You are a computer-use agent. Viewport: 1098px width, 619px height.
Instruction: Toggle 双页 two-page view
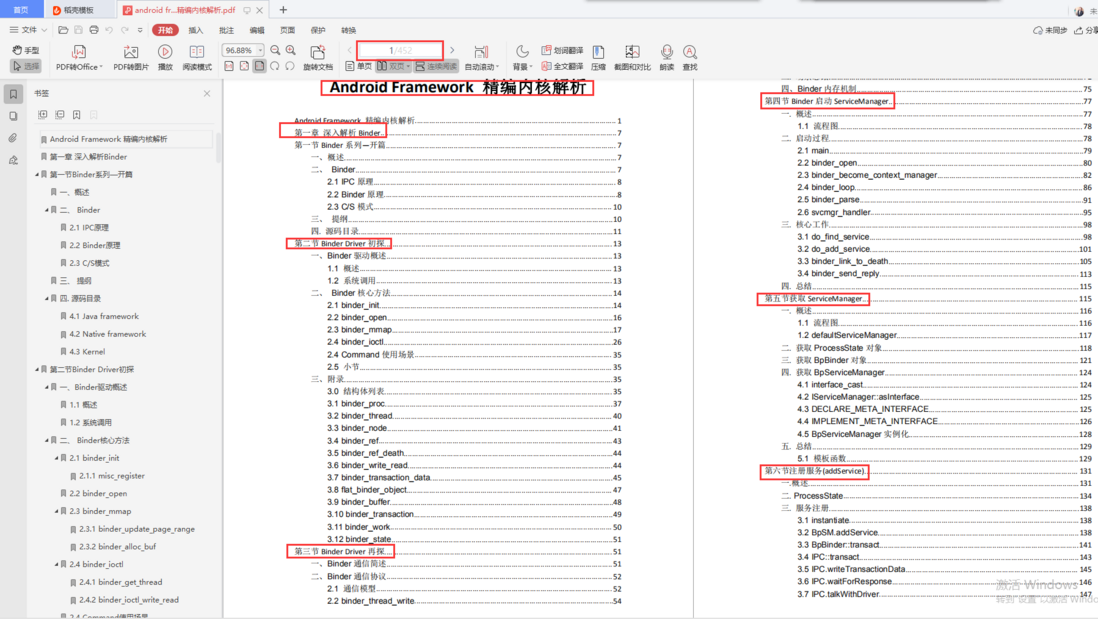coord(394,67)
